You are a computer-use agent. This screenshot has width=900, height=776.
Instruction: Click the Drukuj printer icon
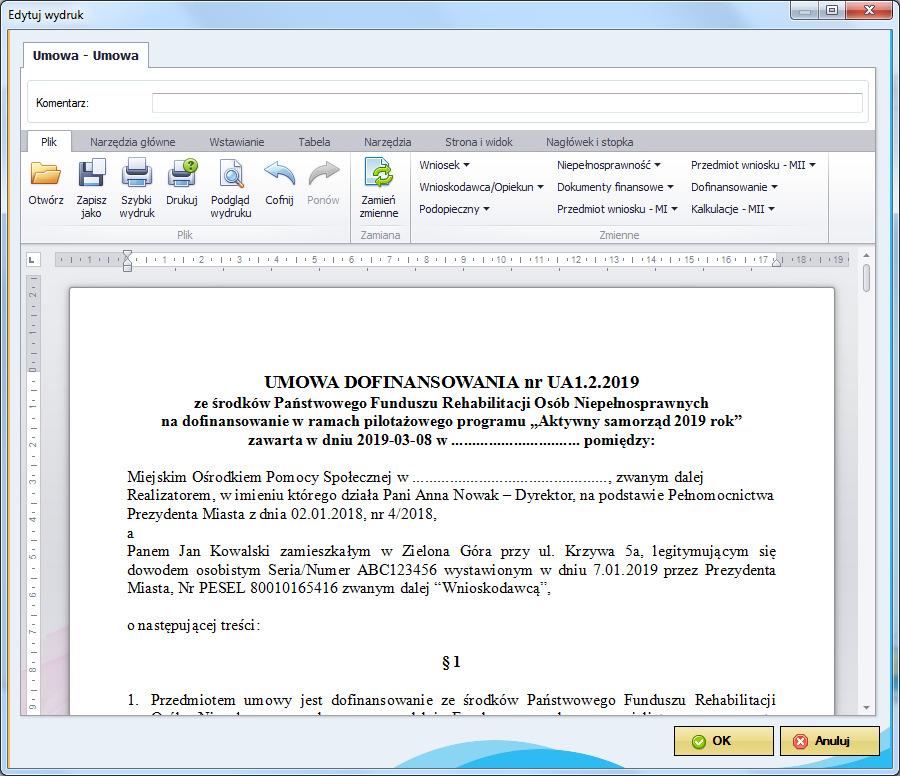click(182, 183)
